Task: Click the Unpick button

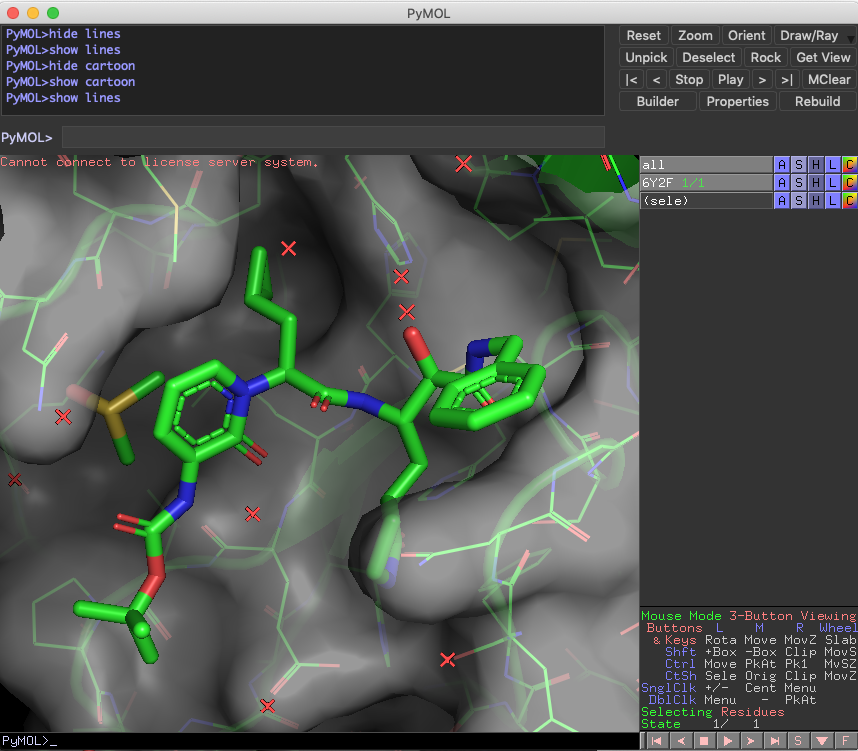Action: 646,57
